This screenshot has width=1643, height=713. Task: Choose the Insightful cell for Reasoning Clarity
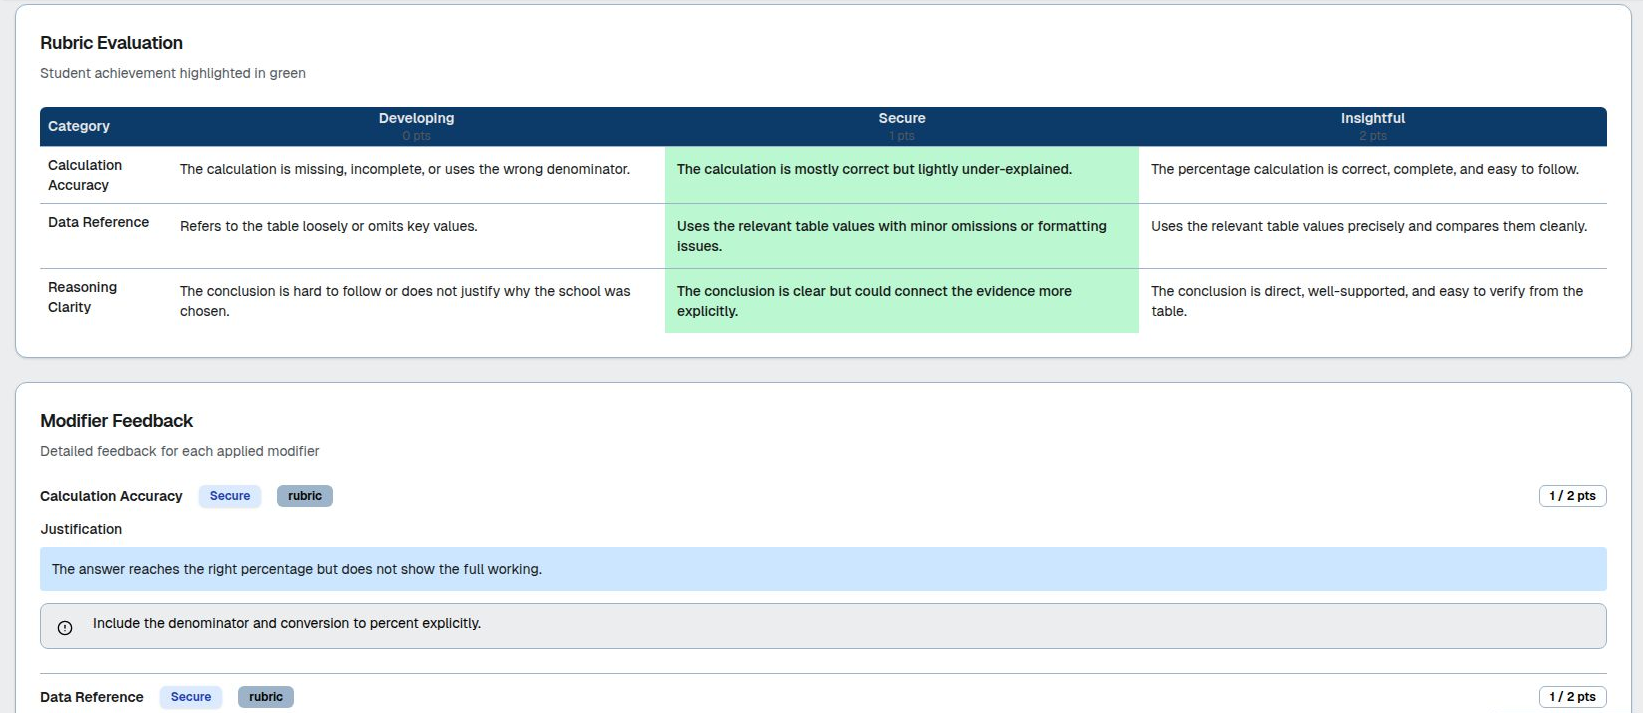point(1372,301)
